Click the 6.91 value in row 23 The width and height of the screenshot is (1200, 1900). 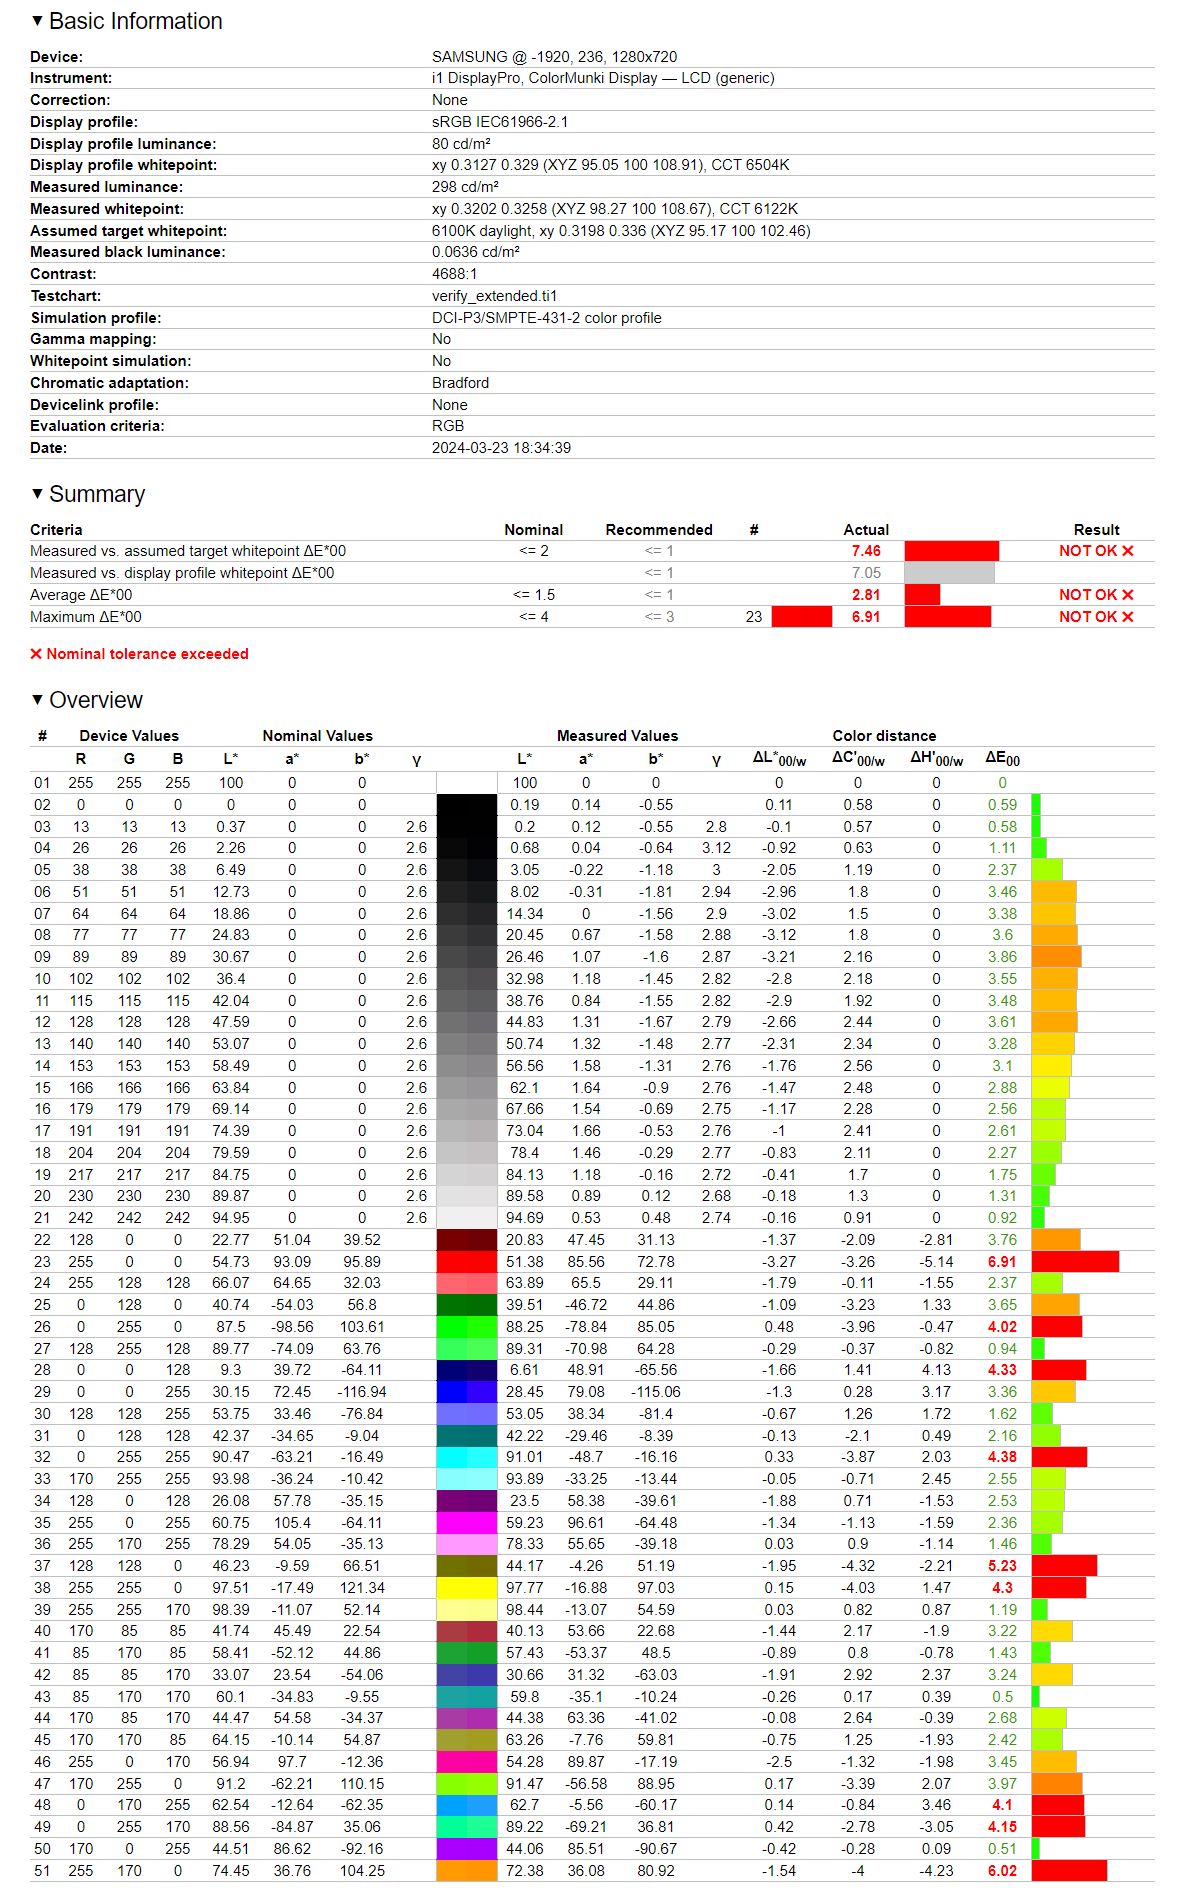(x=1002, y=1262)
